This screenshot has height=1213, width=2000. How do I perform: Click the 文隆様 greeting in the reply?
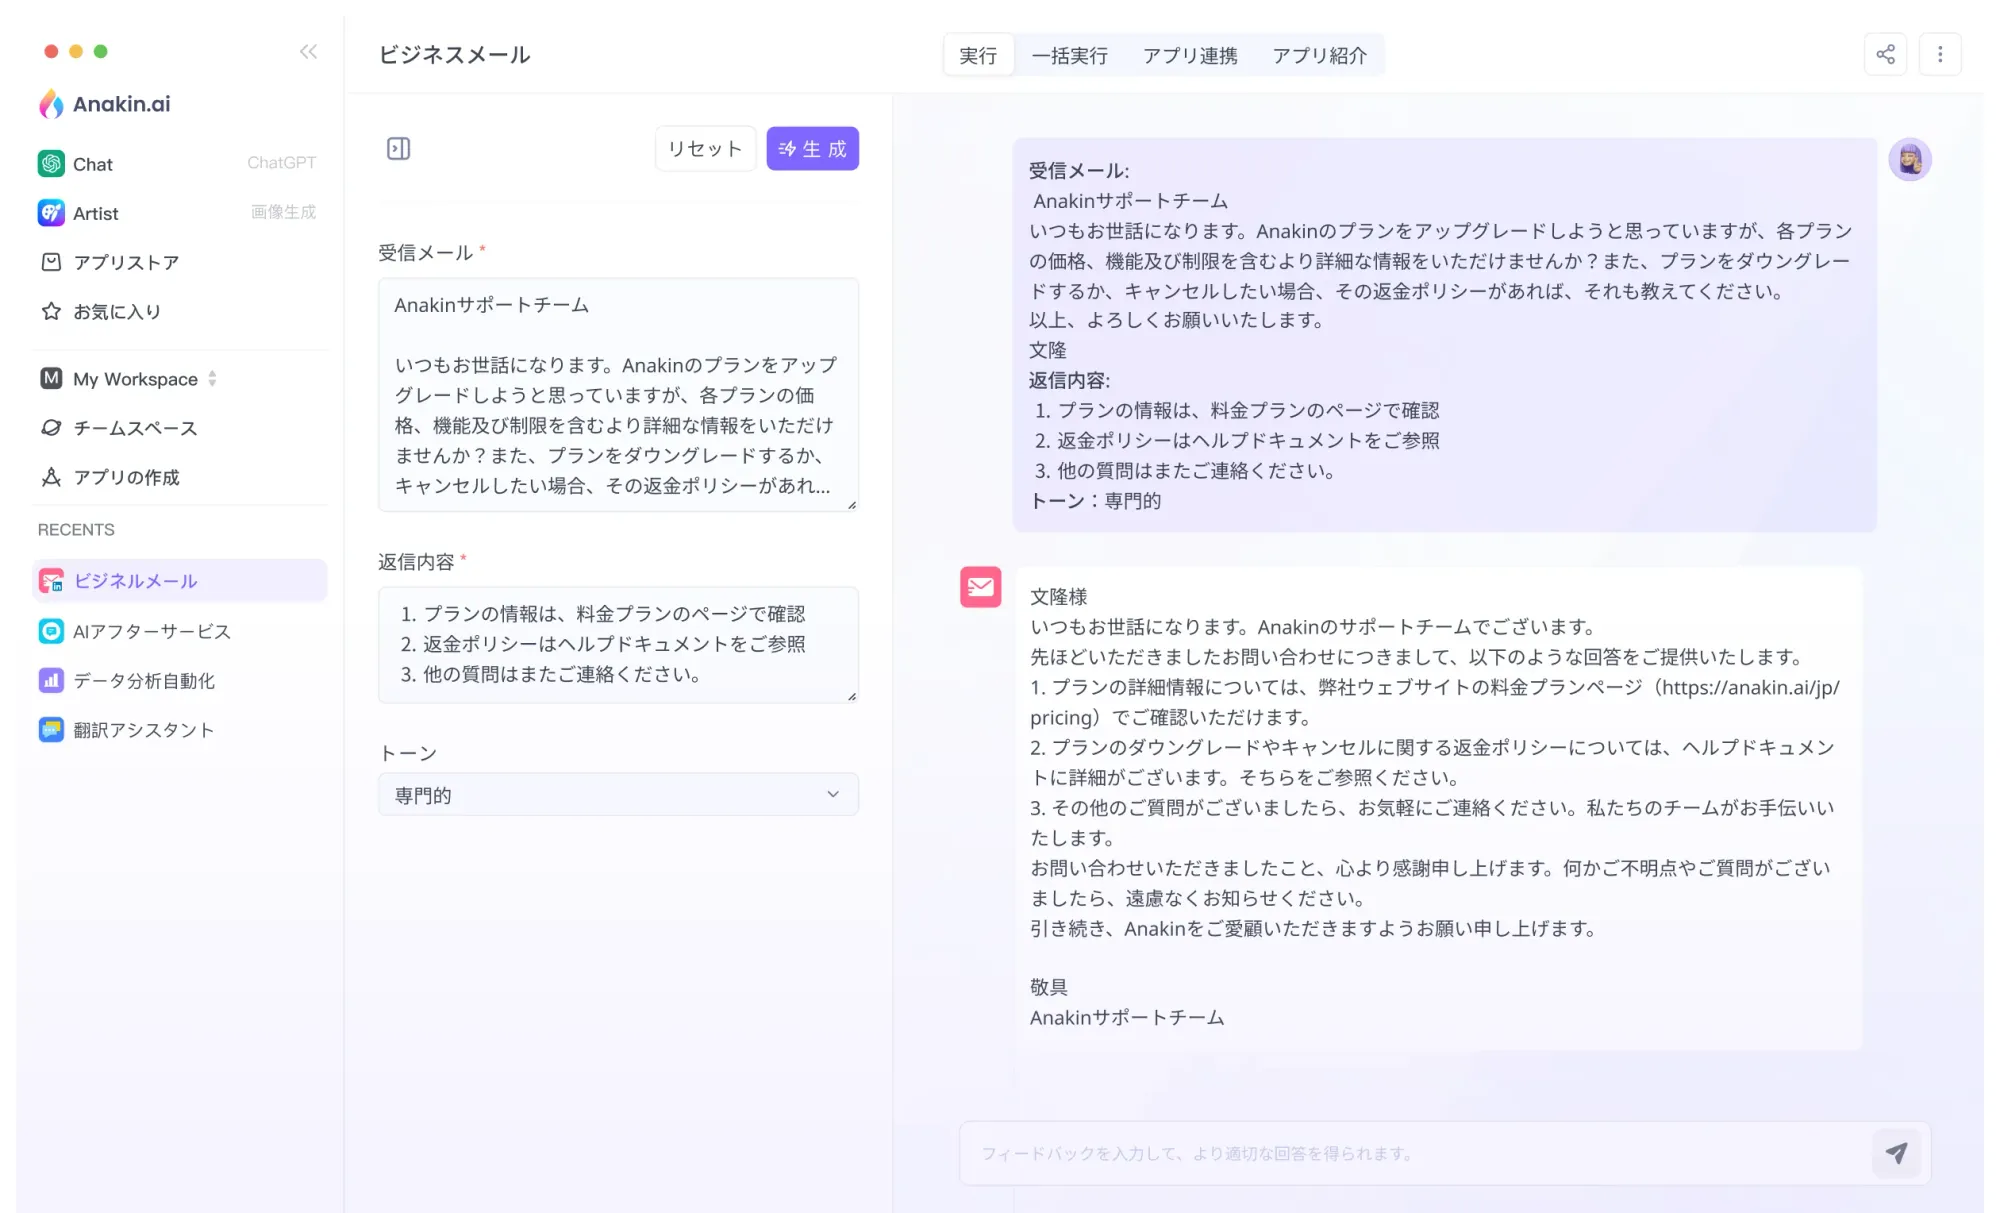click(1058, 596)
